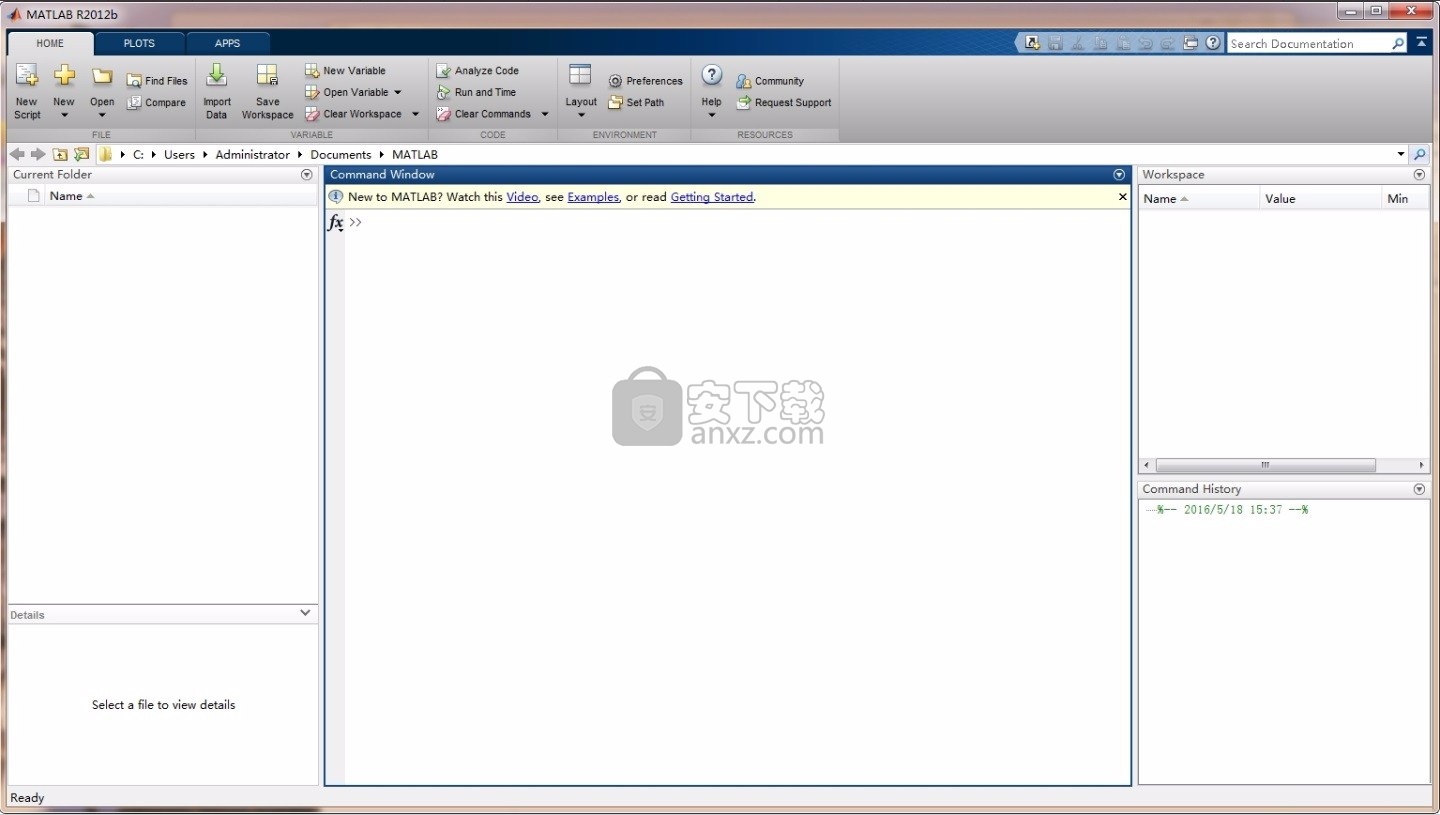
Task: Expand the Clear Commands dropdown arrow
Action: click(545, 114)
